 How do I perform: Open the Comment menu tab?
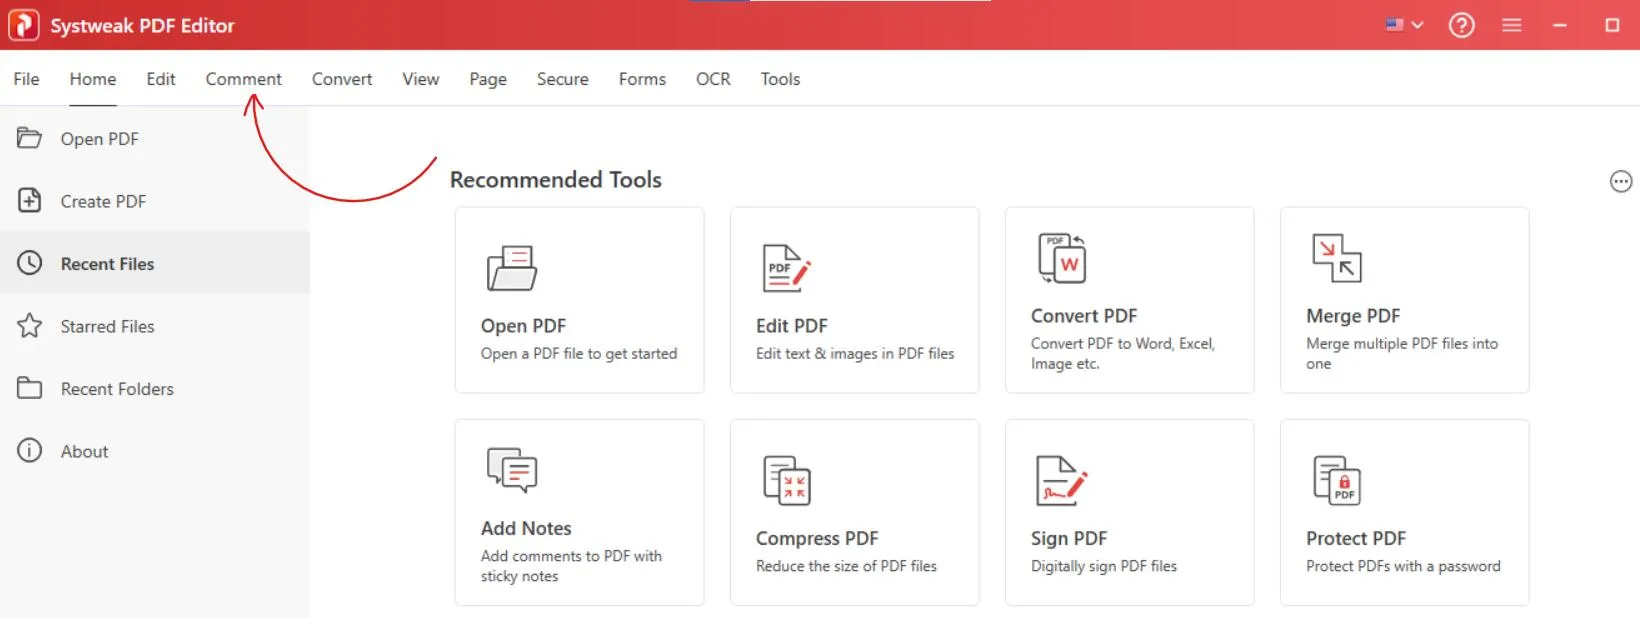click(x=243, y=79)
